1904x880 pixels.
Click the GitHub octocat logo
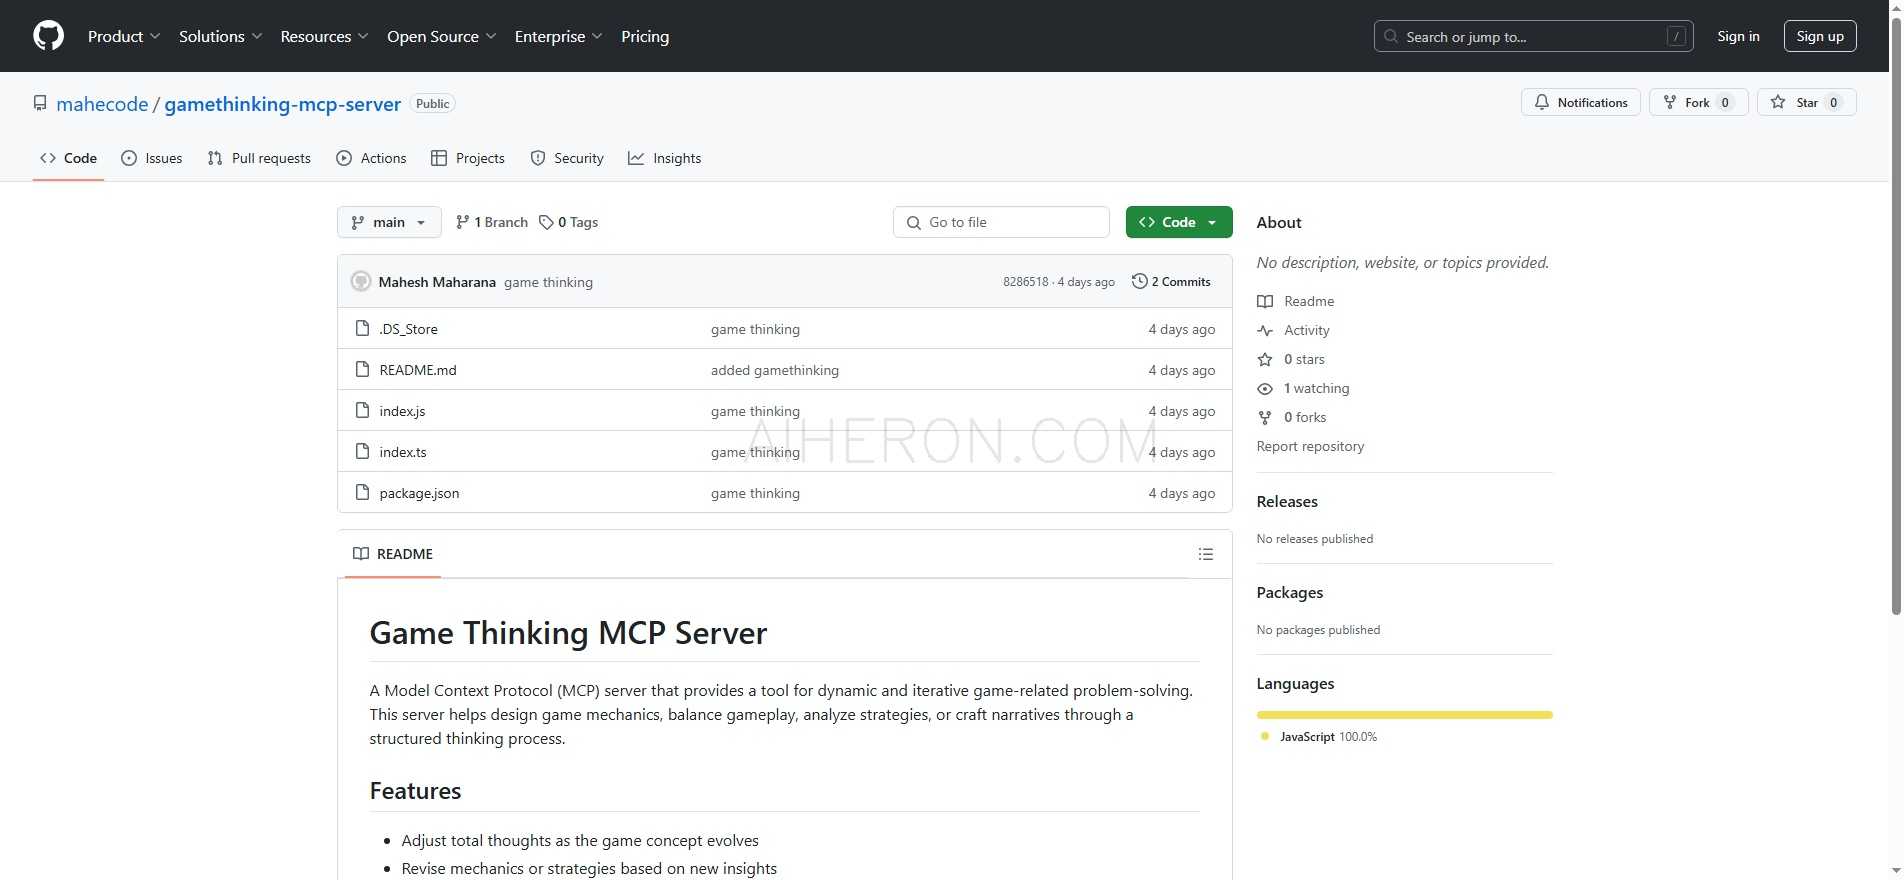pos(48,36)
